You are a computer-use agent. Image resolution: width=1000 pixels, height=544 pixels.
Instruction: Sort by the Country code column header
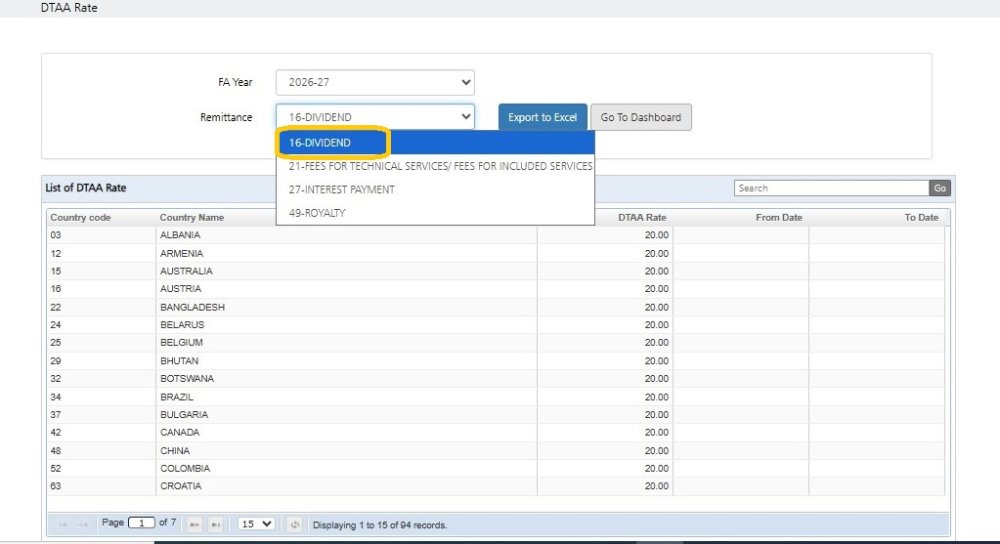click(80, 217)
